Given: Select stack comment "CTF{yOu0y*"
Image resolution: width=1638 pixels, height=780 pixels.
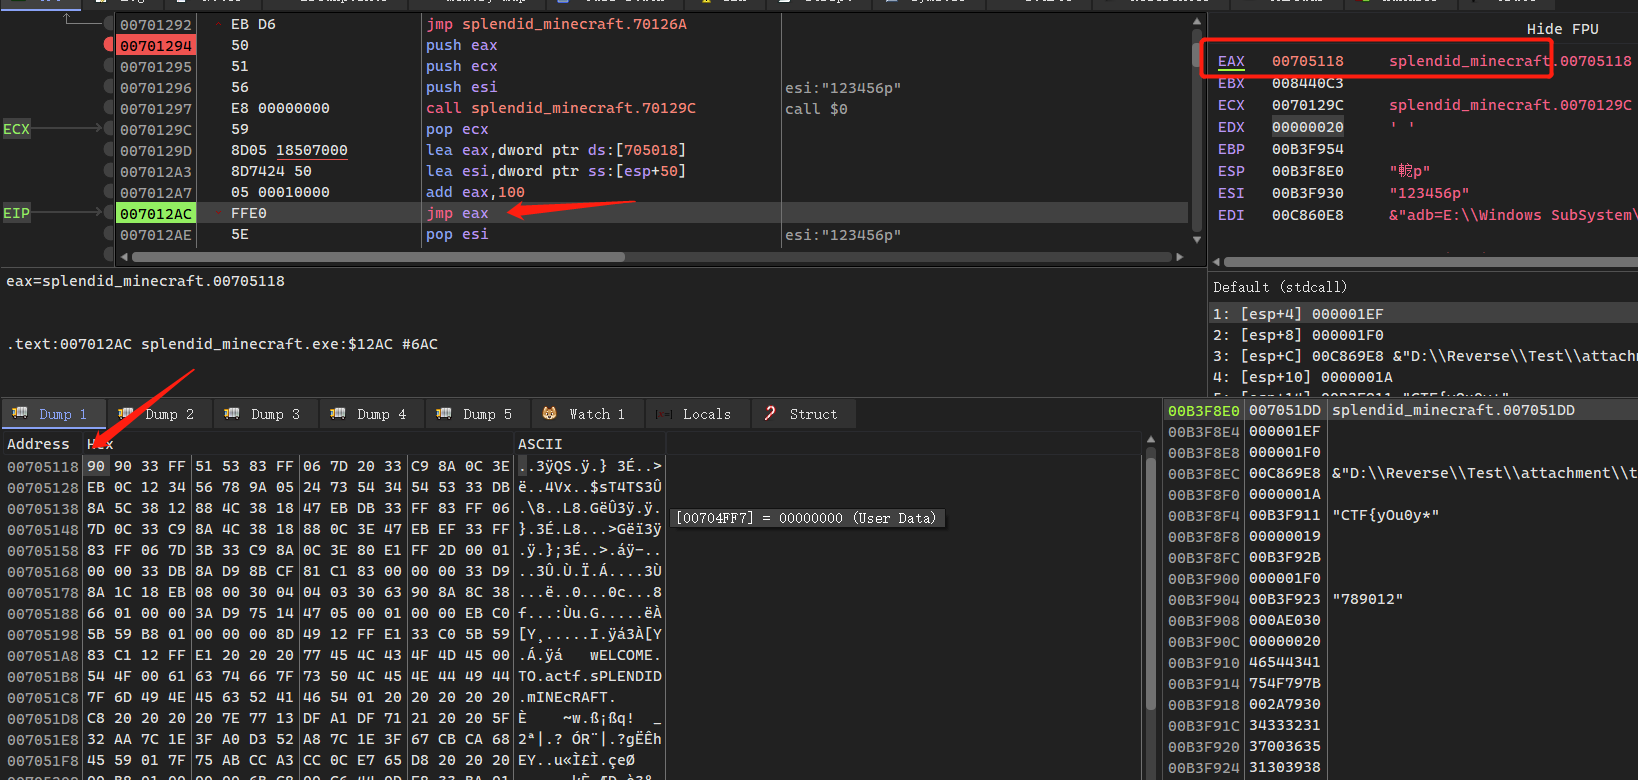Looking at the screenshot, I should tap(1385, 515).
